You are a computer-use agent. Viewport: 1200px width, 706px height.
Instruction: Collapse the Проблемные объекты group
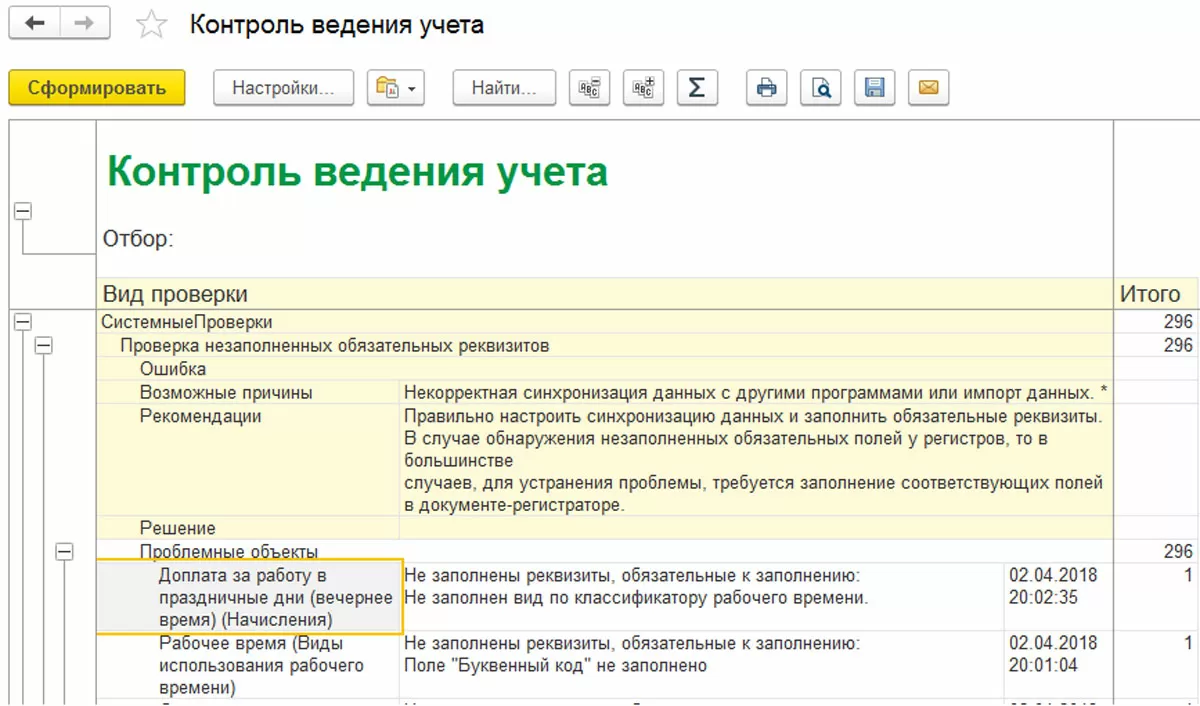click(x=64, y=551)
